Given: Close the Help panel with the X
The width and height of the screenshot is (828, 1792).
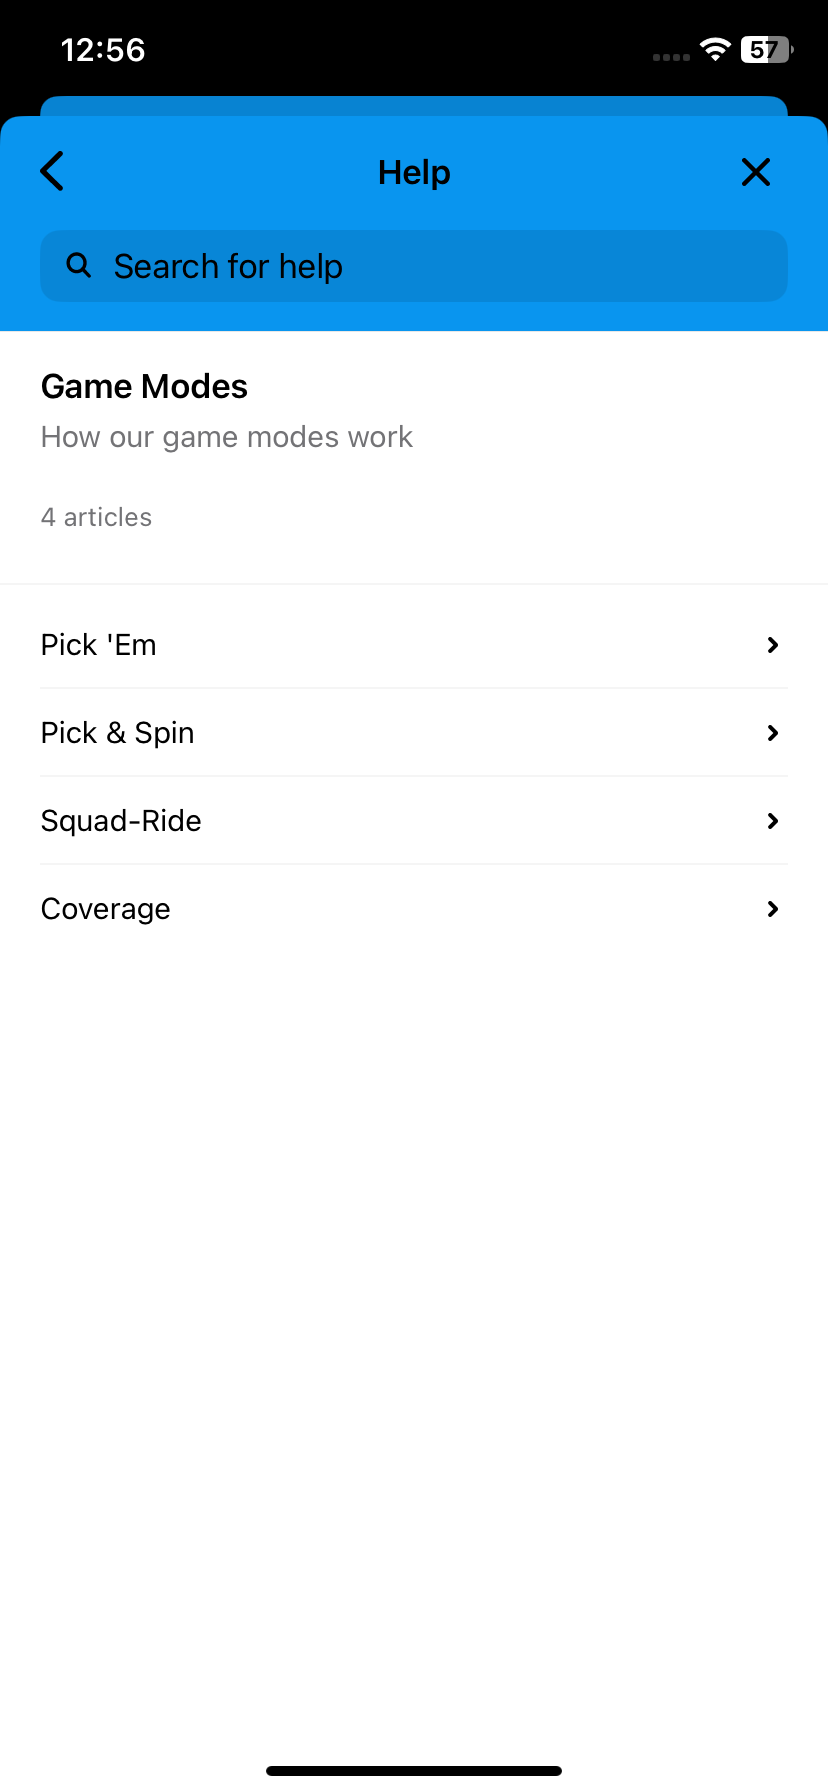Looking at the screenshot, I should [x=756, y=172].
